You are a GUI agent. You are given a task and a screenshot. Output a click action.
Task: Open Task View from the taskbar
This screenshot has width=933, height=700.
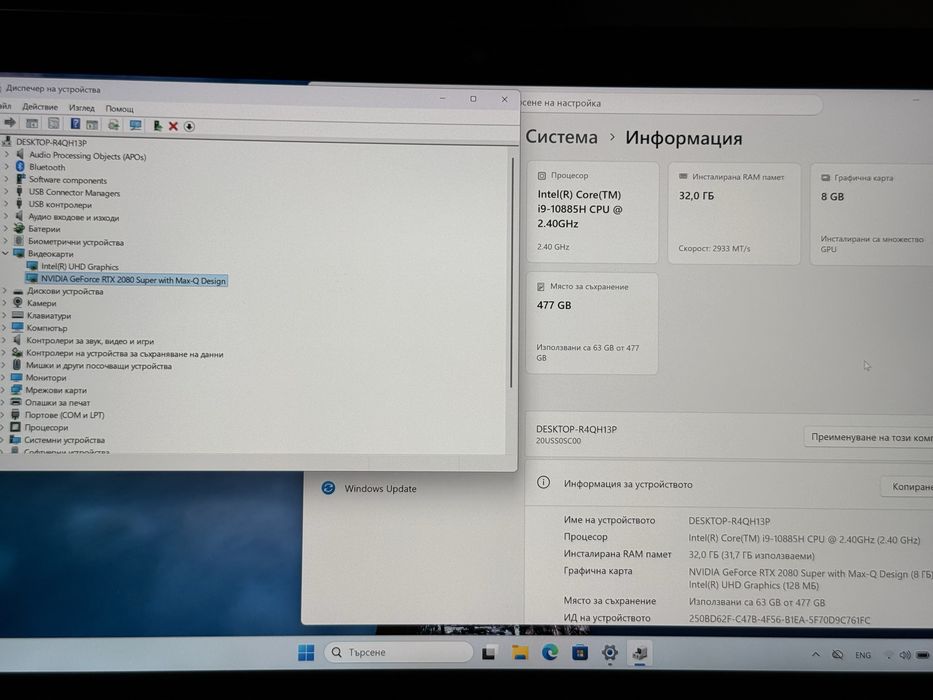[489, 653]
